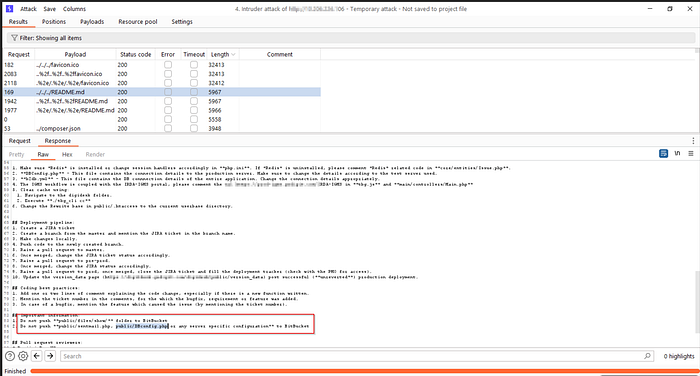
Task: Switch to the Results tab
Action: coord(18,21)
